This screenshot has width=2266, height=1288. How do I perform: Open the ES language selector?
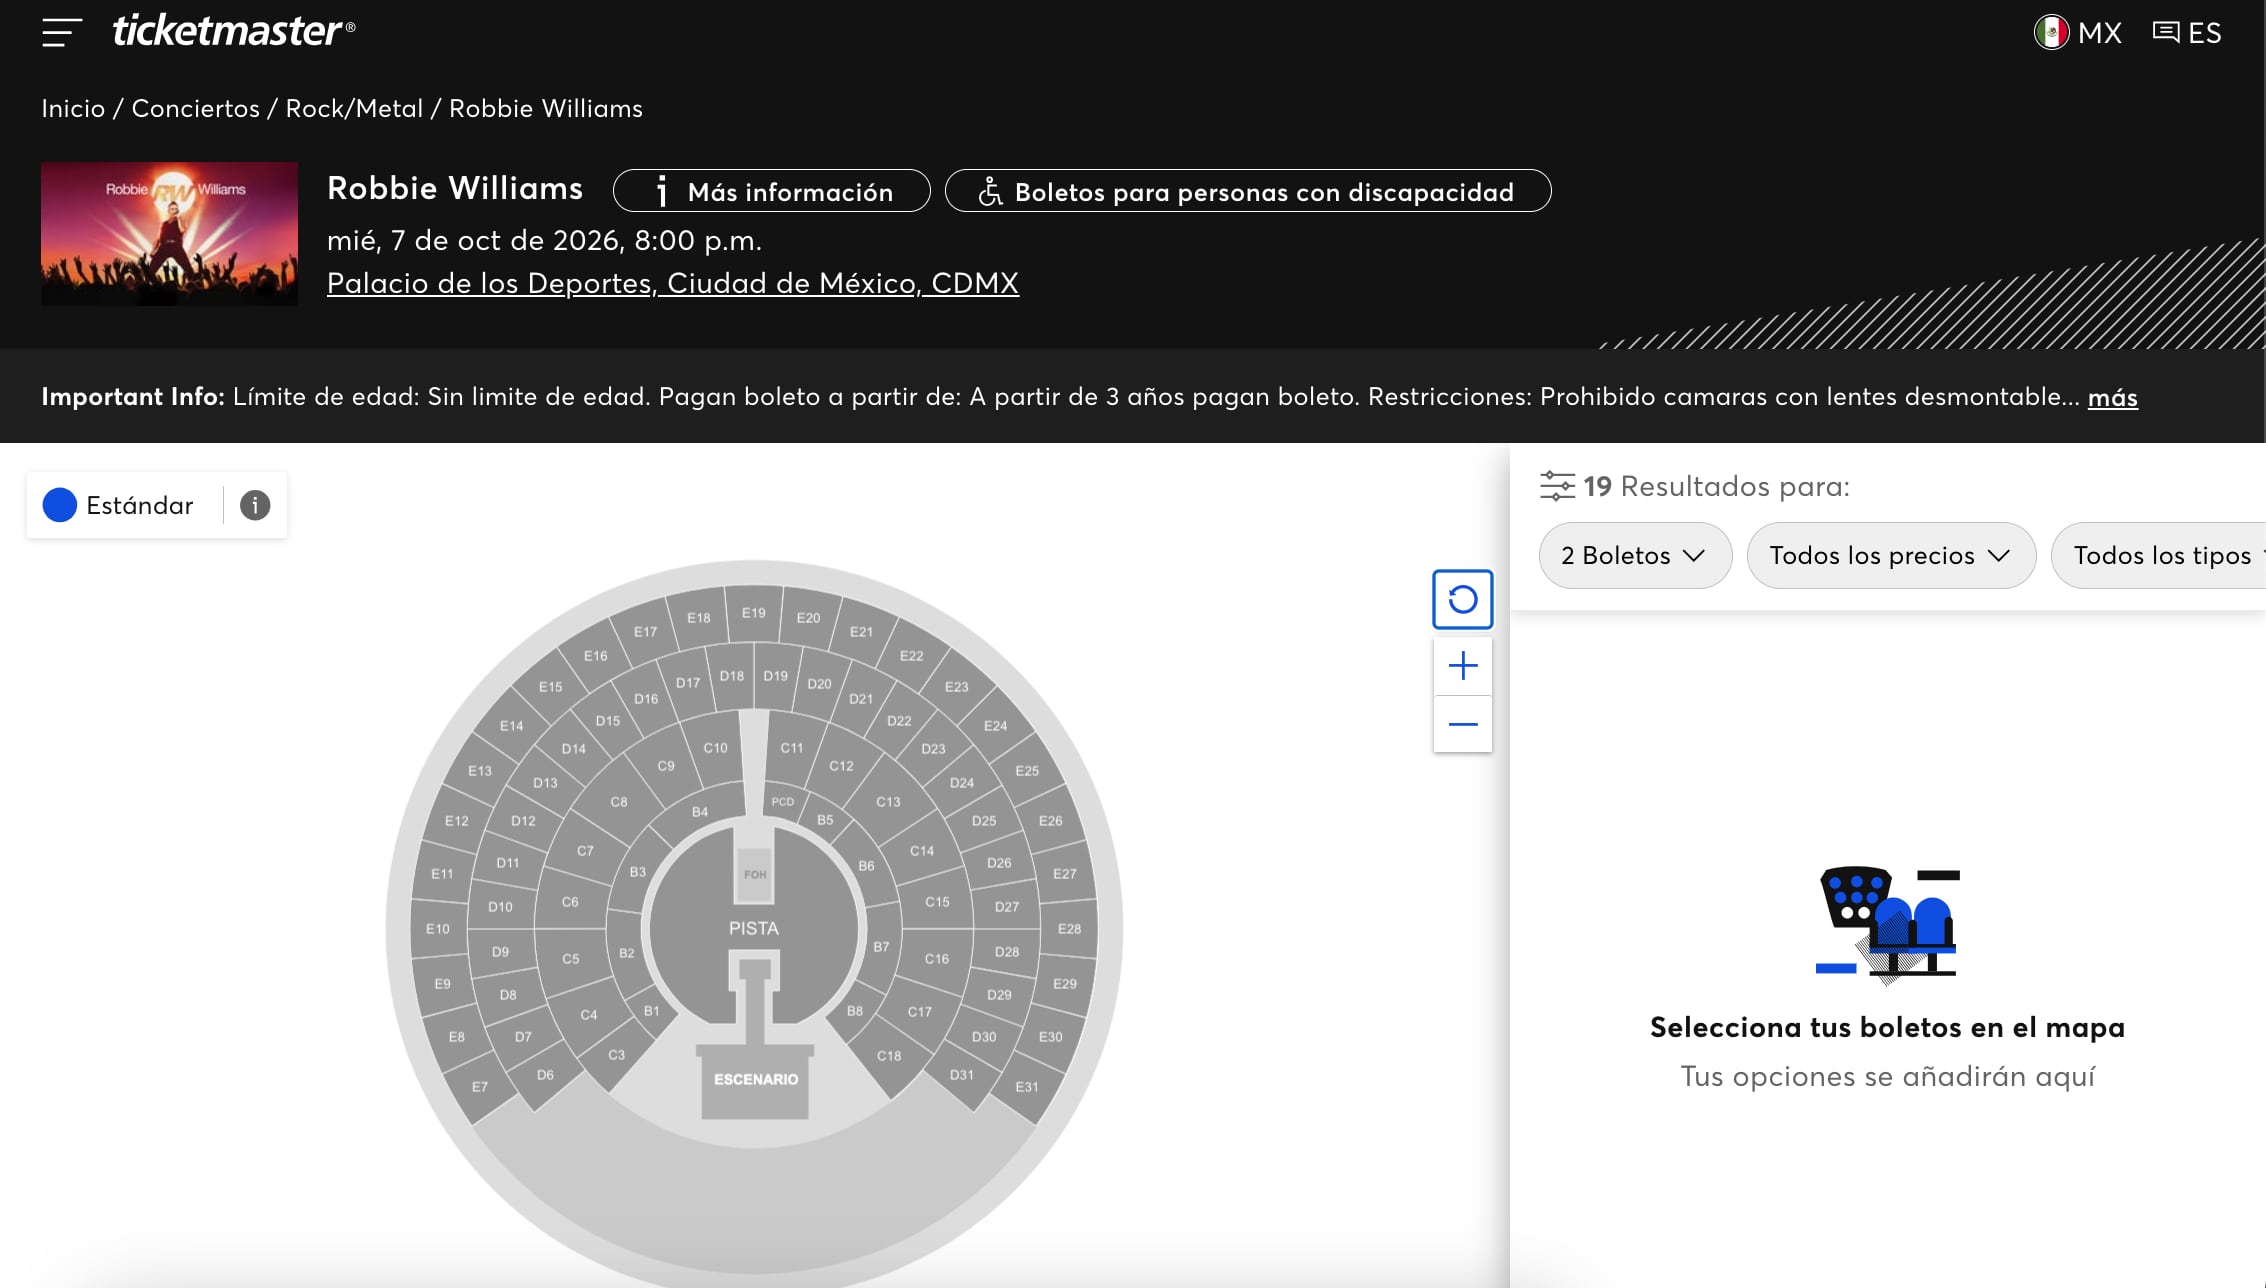(2188, 33)
